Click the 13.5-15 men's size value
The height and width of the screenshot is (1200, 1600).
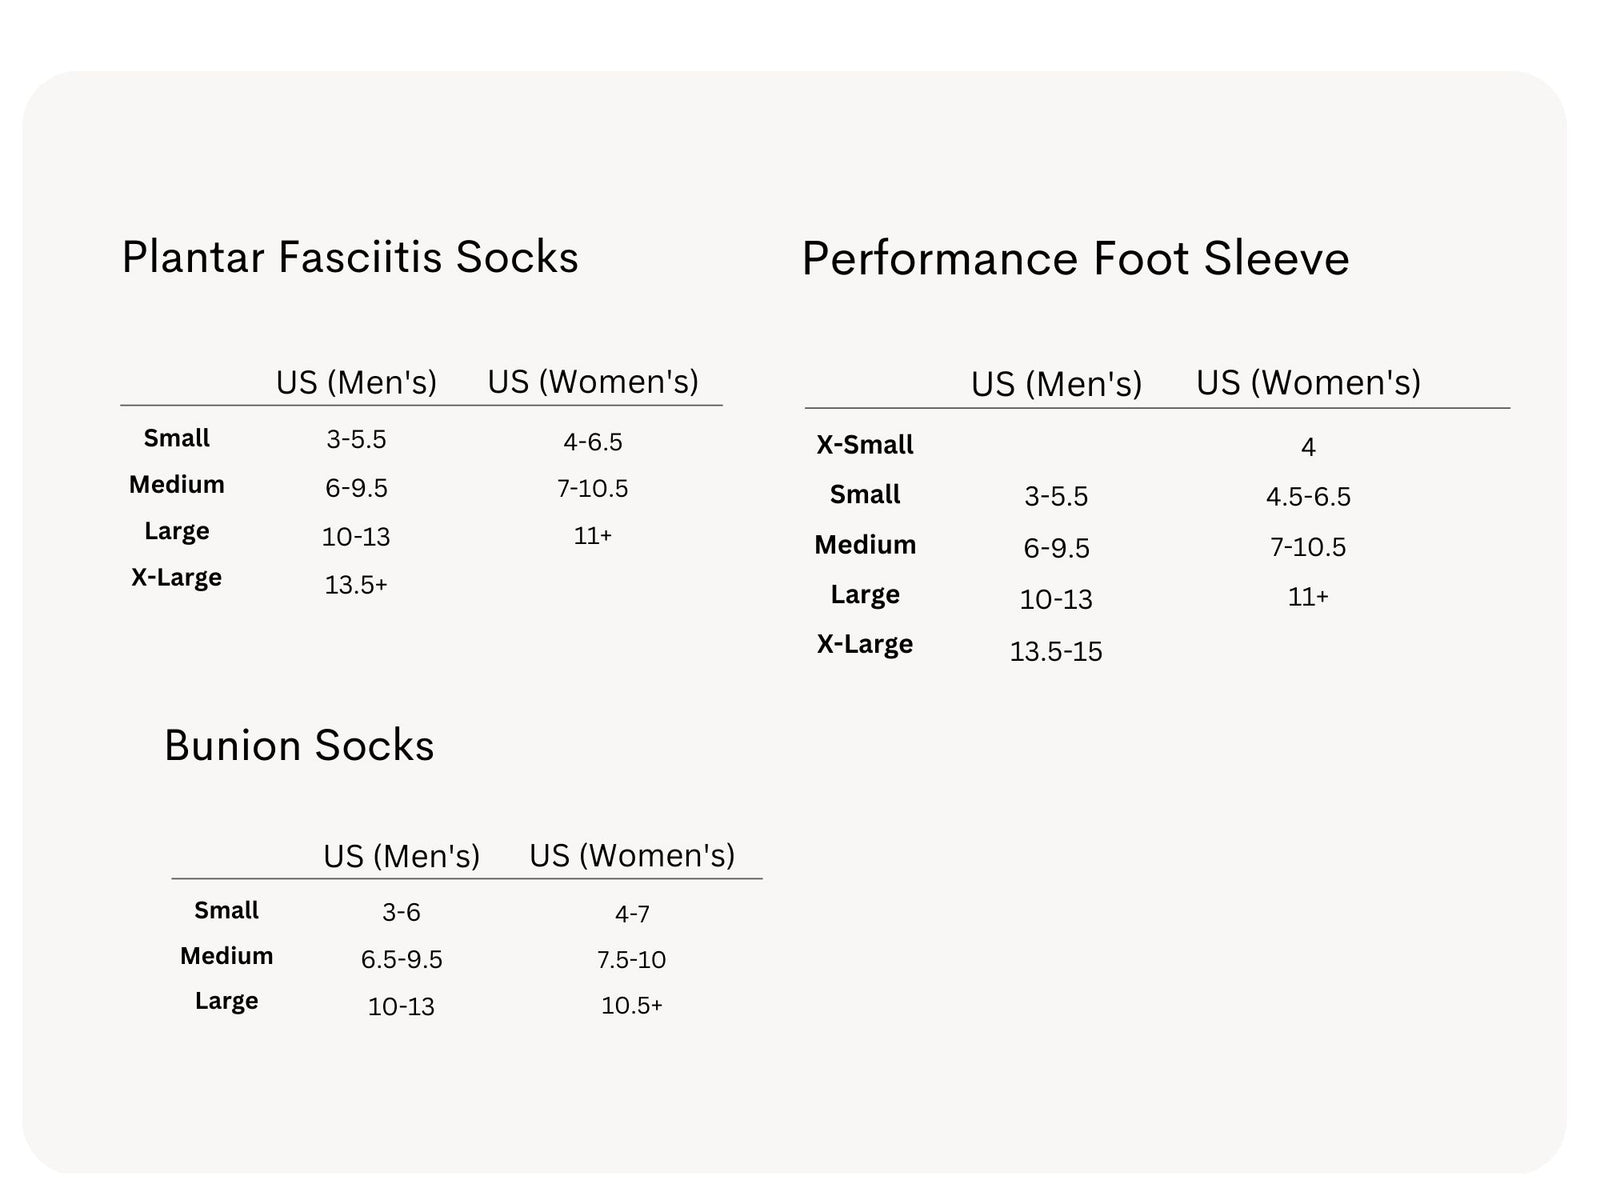coord(1056,652)
